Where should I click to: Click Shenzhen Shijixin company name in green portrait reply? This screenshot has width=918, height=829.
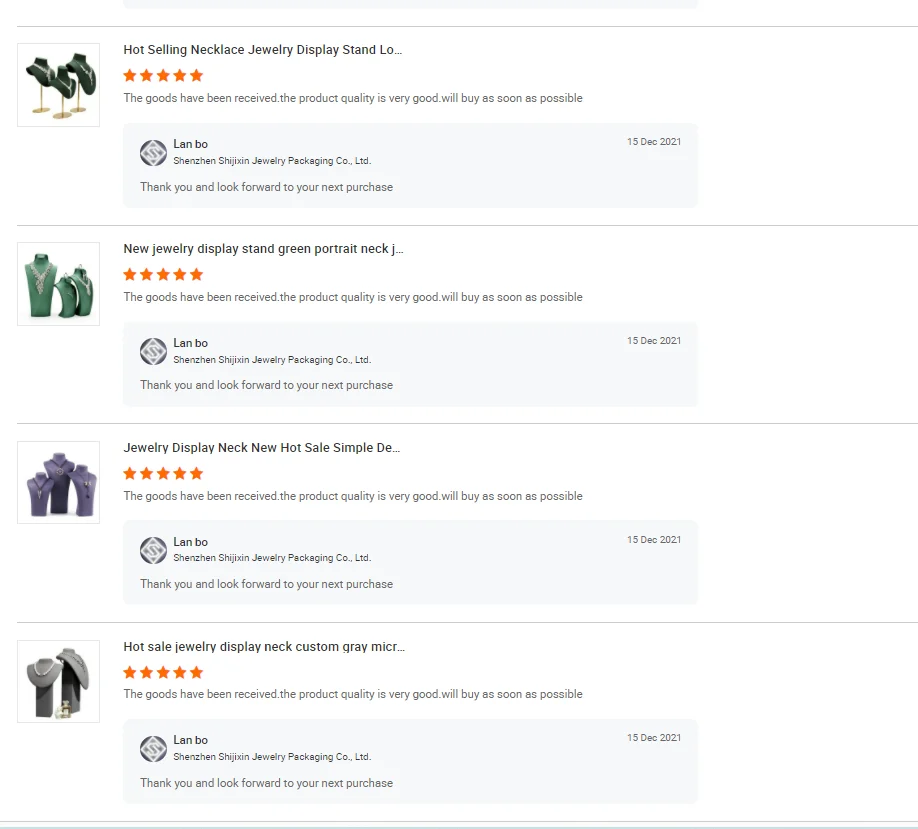(271, 360)
